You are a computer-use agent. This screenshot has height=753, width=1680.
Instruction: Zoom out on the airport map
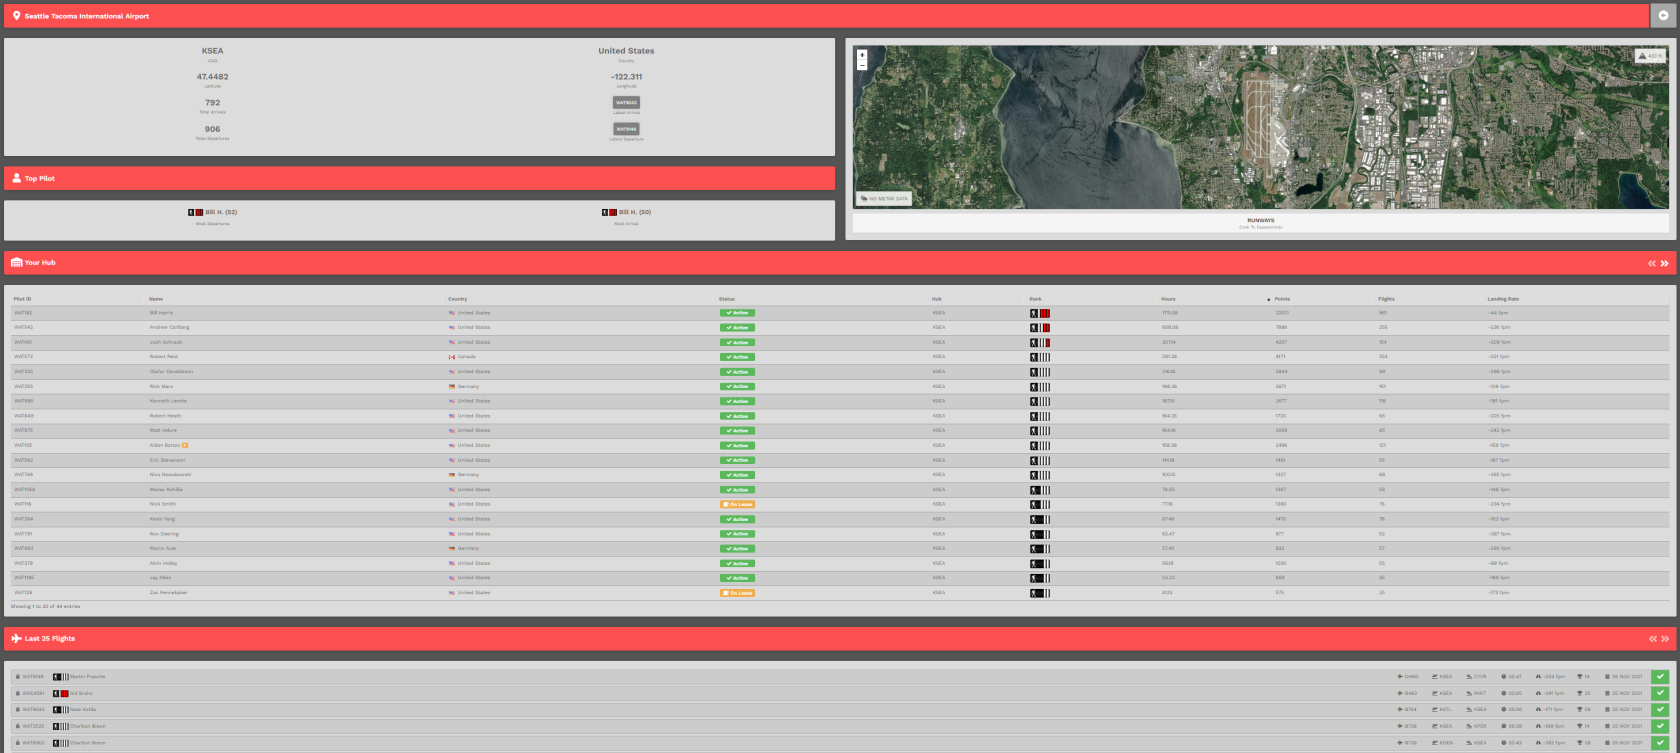862,65
